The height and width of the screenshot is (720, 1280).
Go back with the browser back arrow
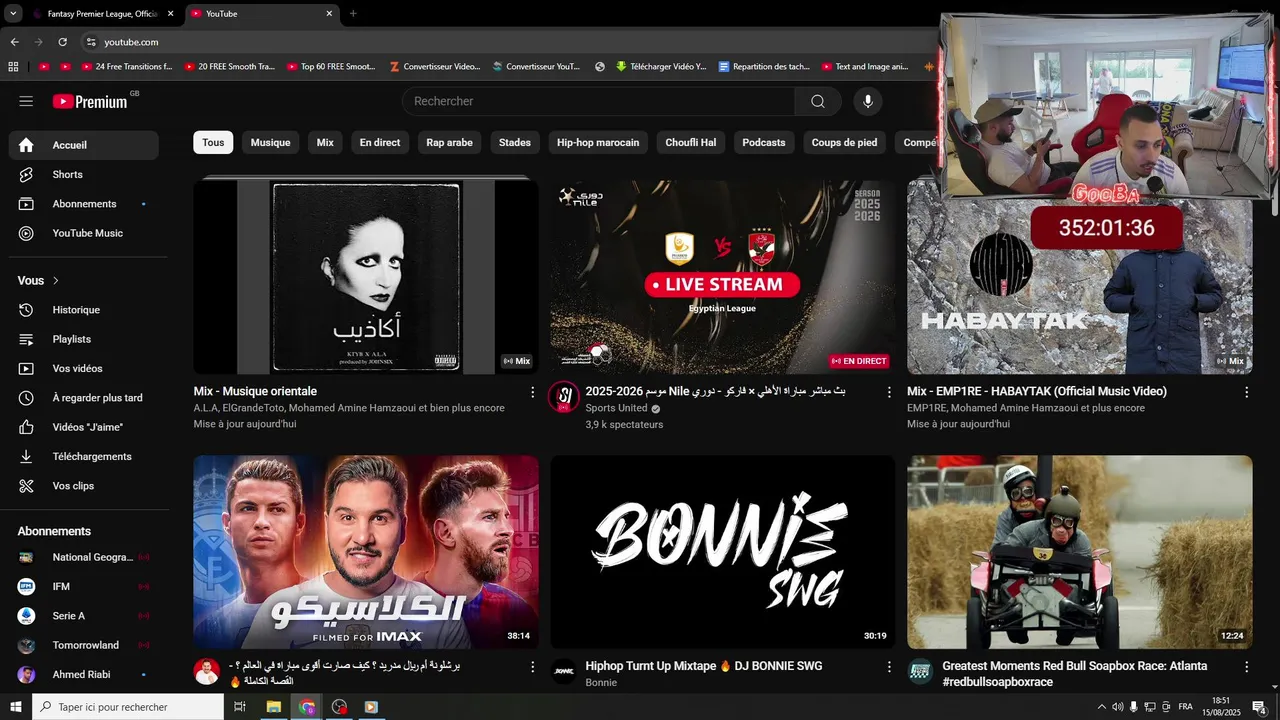click(14, 42)
